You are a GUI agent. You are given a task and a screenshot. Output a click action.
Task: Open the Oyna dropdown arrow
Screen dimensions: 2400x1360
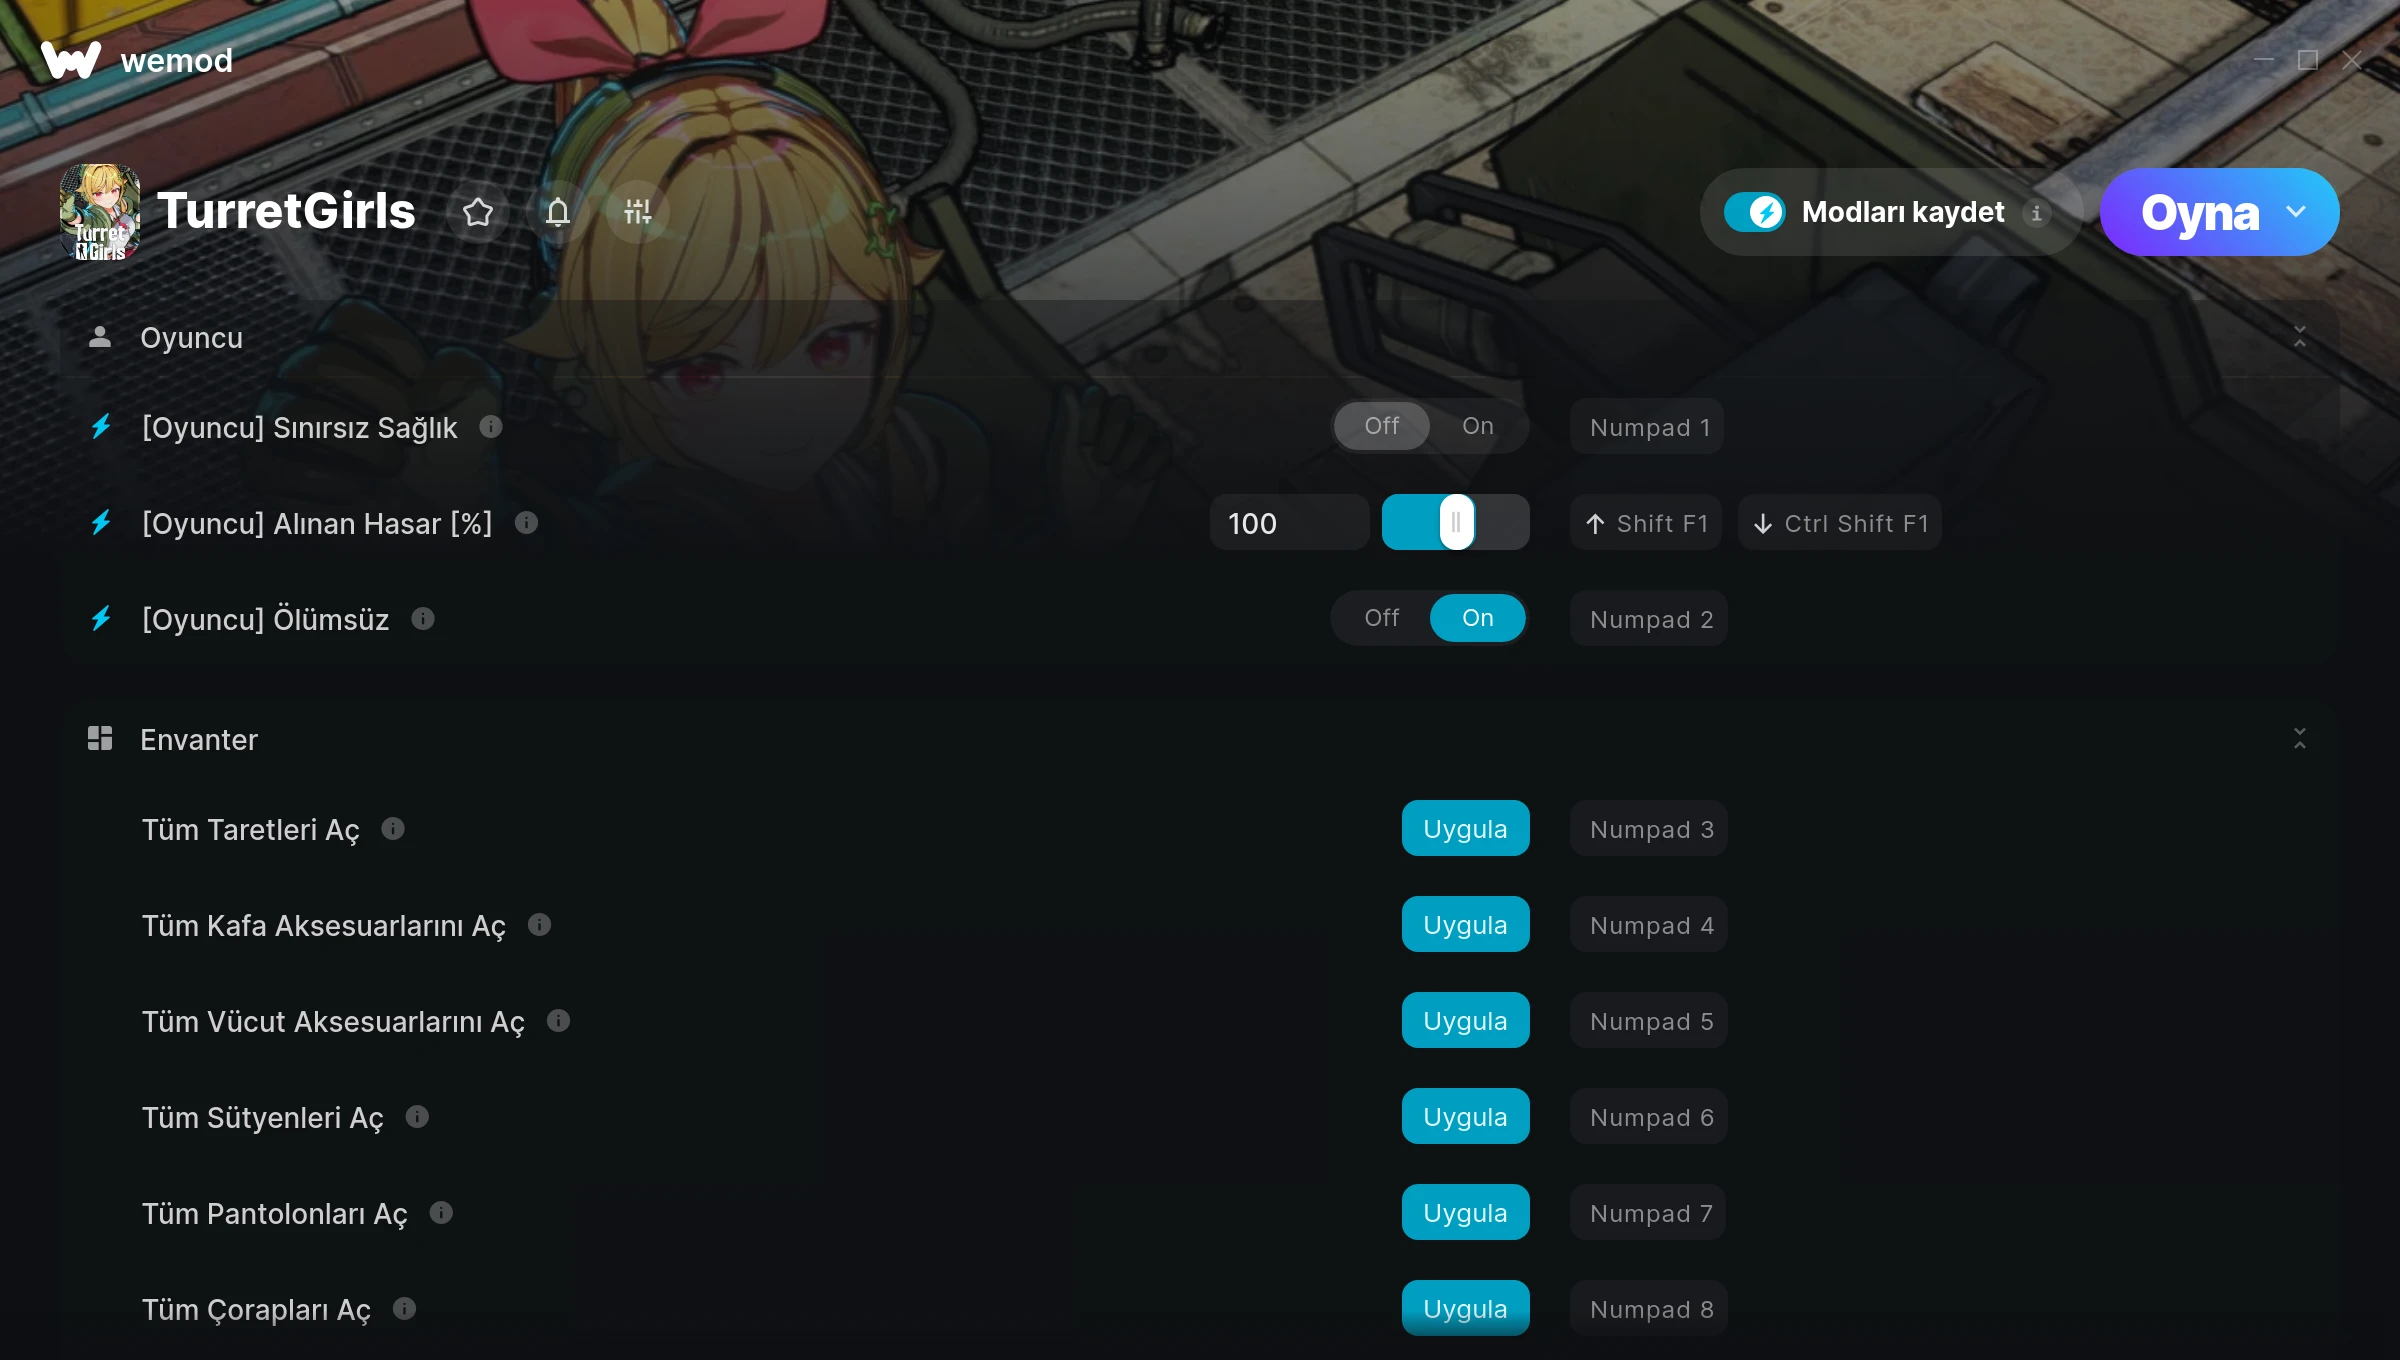click(2296, 212)
